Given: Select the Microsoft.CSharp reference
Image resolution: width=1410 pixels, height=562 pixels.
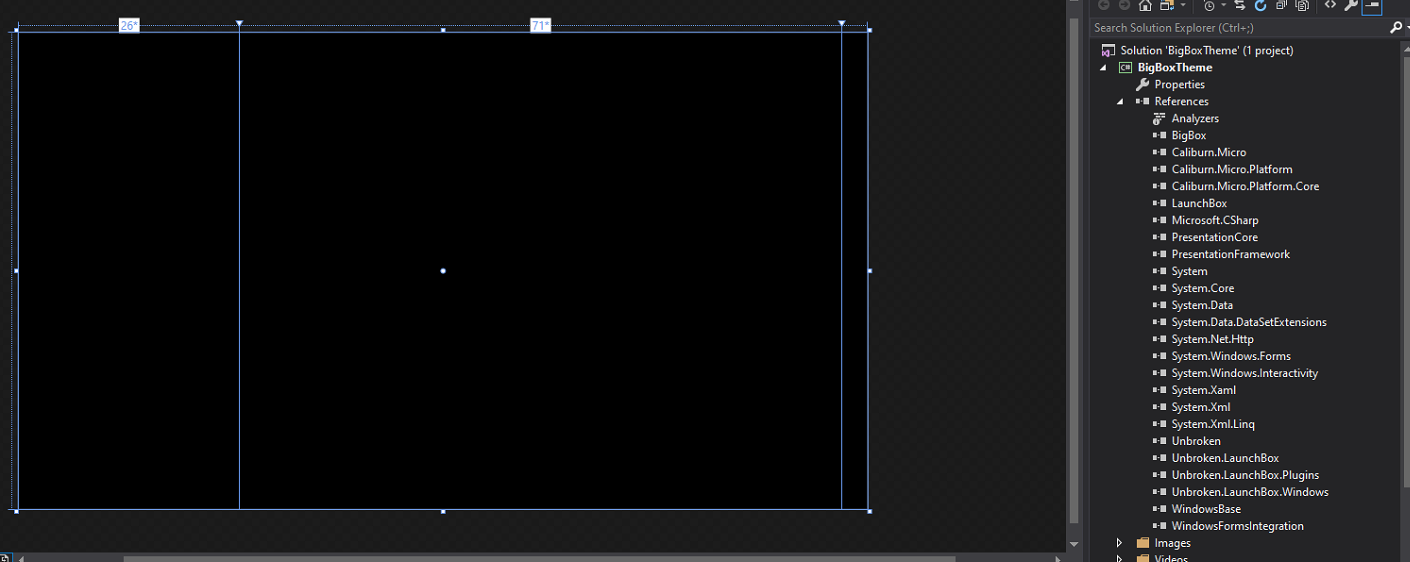Looking at the screenshot, I should pos(1215,221).
